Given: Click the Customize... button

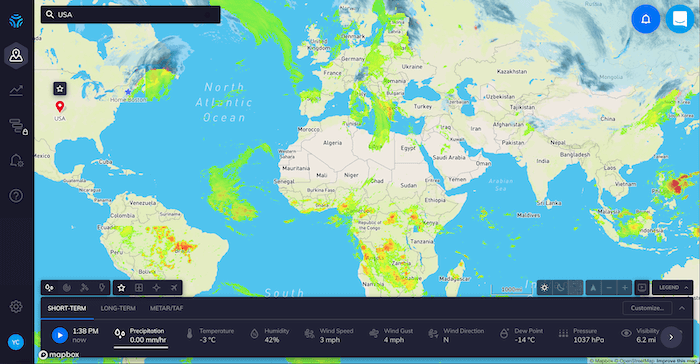Looking at the screenshot, I should point(647,308).
